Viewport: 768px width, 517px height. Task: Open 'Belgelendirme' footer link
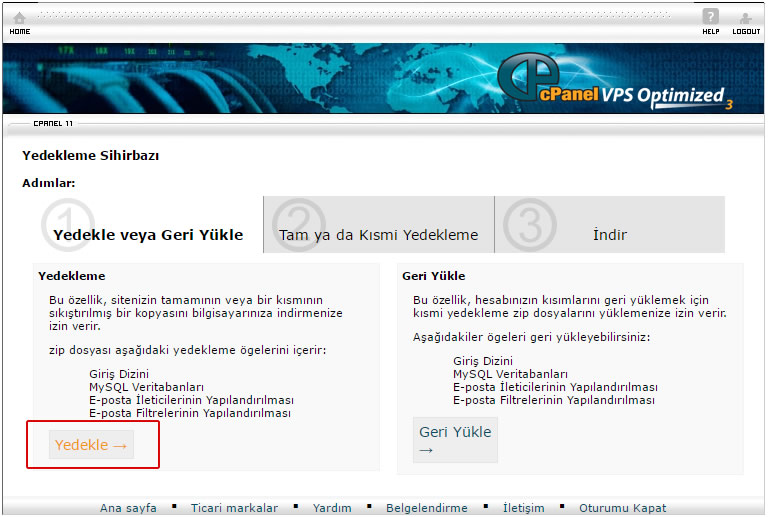(428, 508)
